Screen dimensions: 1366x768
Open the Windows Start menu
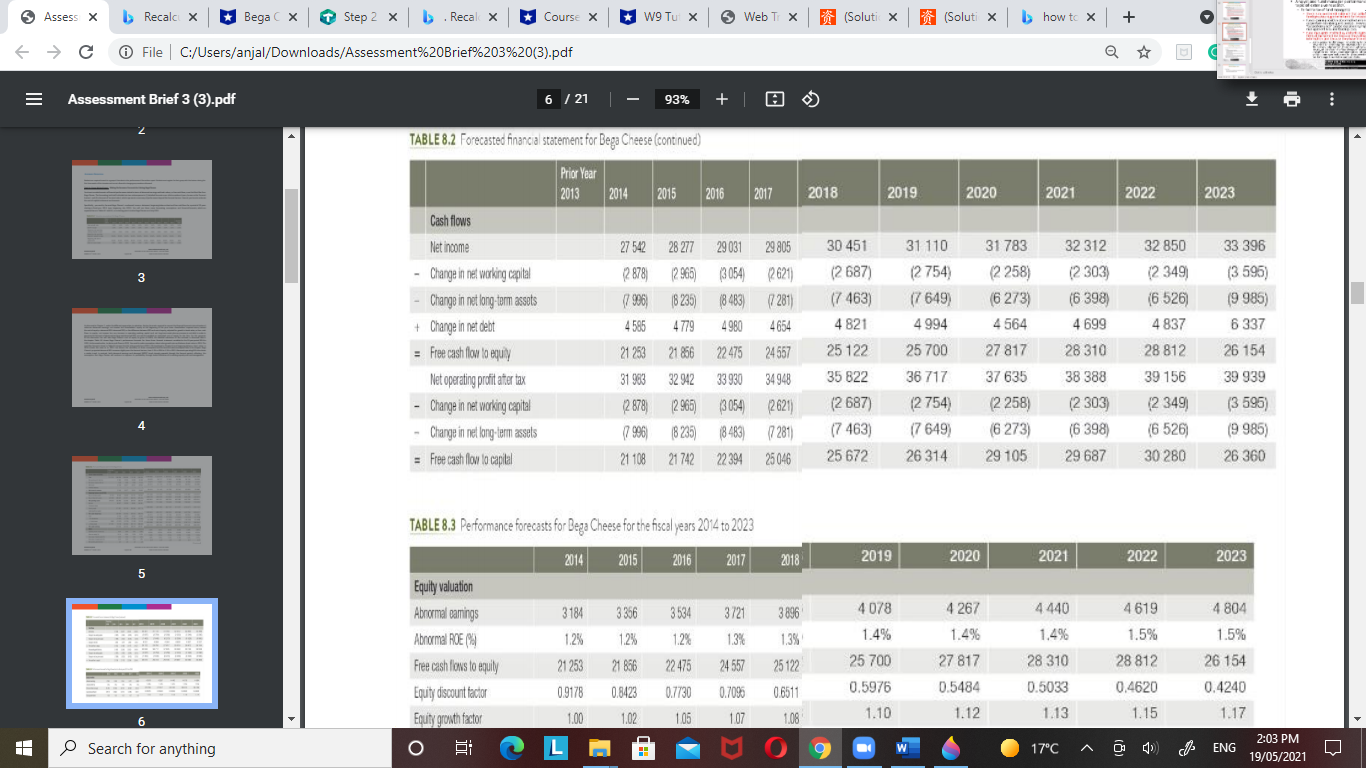(x=24, y=748)
